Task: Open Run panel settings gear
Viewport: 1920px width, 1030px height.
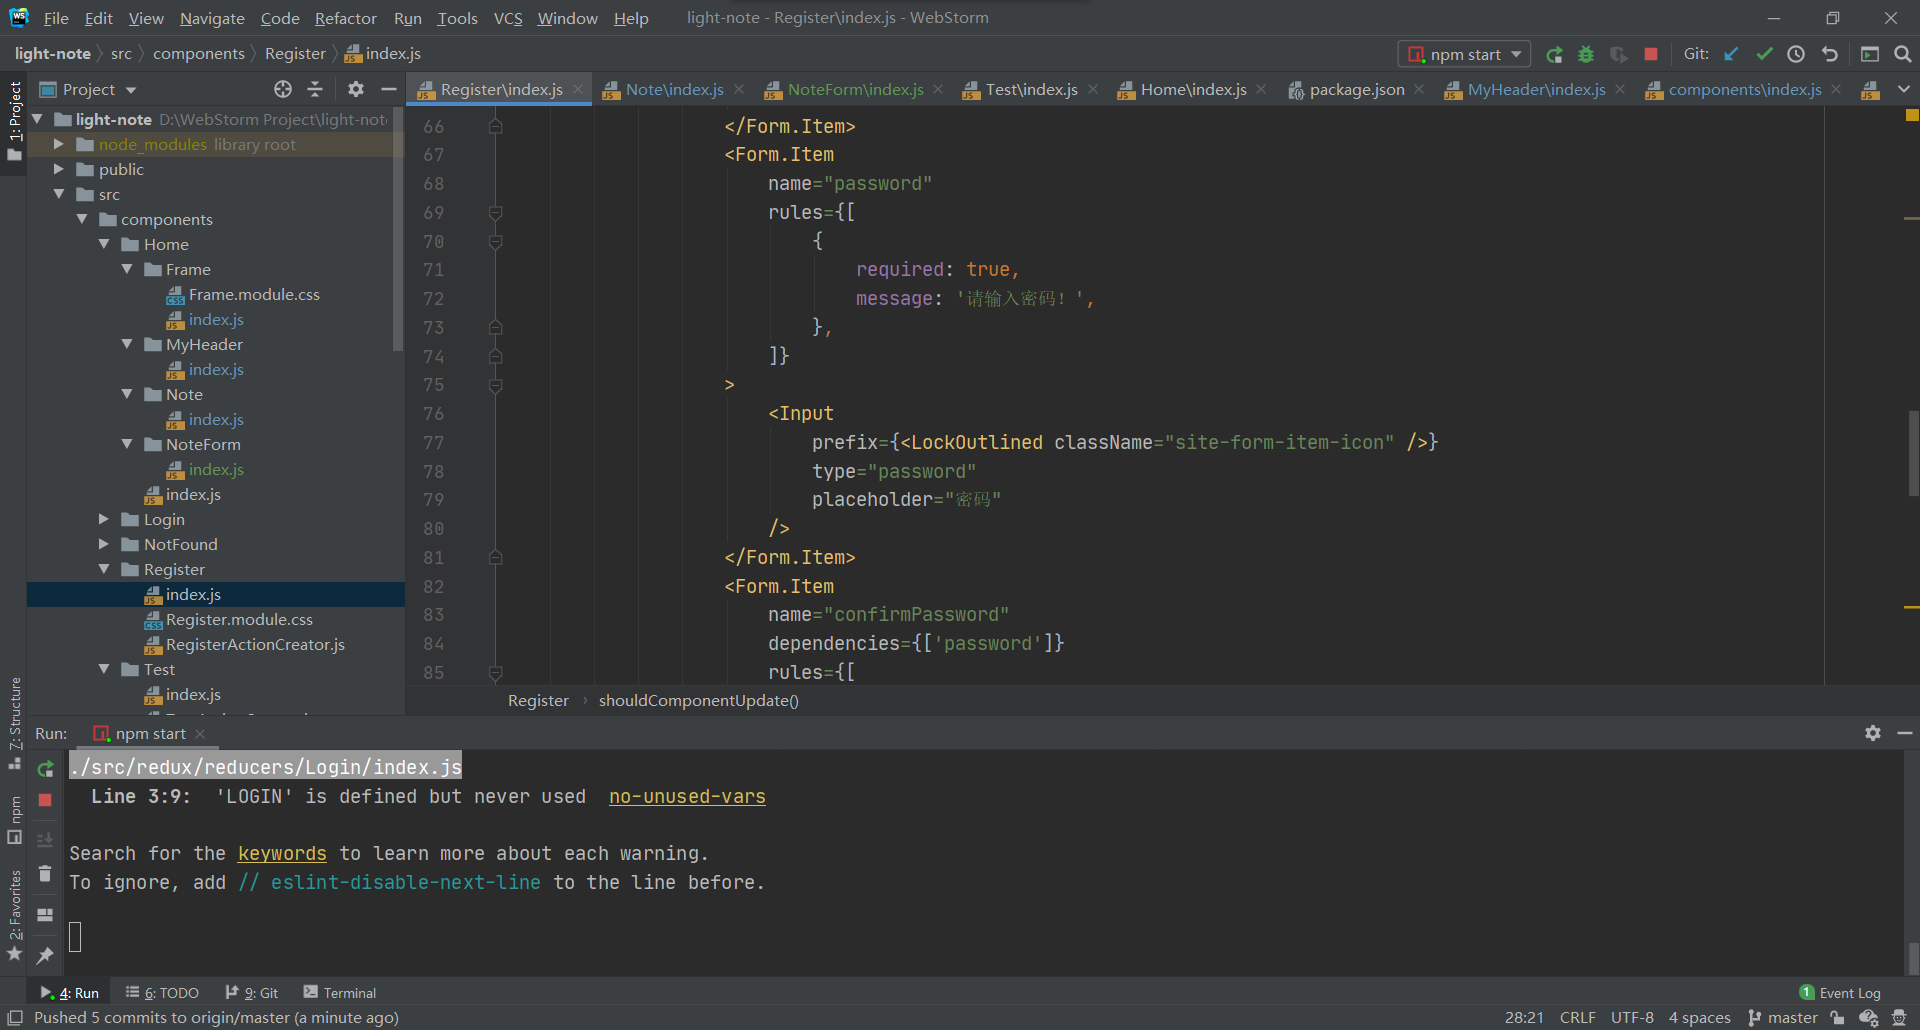Action: pyautogui.click(x=1873, y=733)
